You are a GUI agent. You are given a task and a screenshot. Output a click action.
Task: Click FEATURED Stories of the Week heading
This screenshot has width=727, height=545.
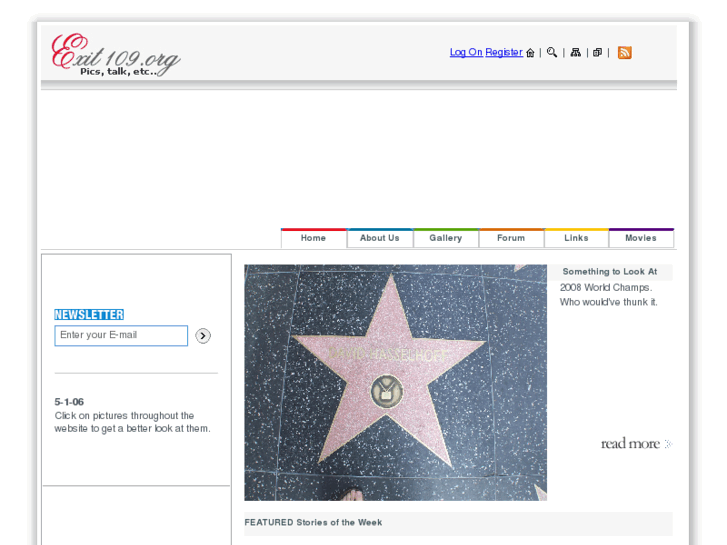pyautogui.click(x=313, y=522)
